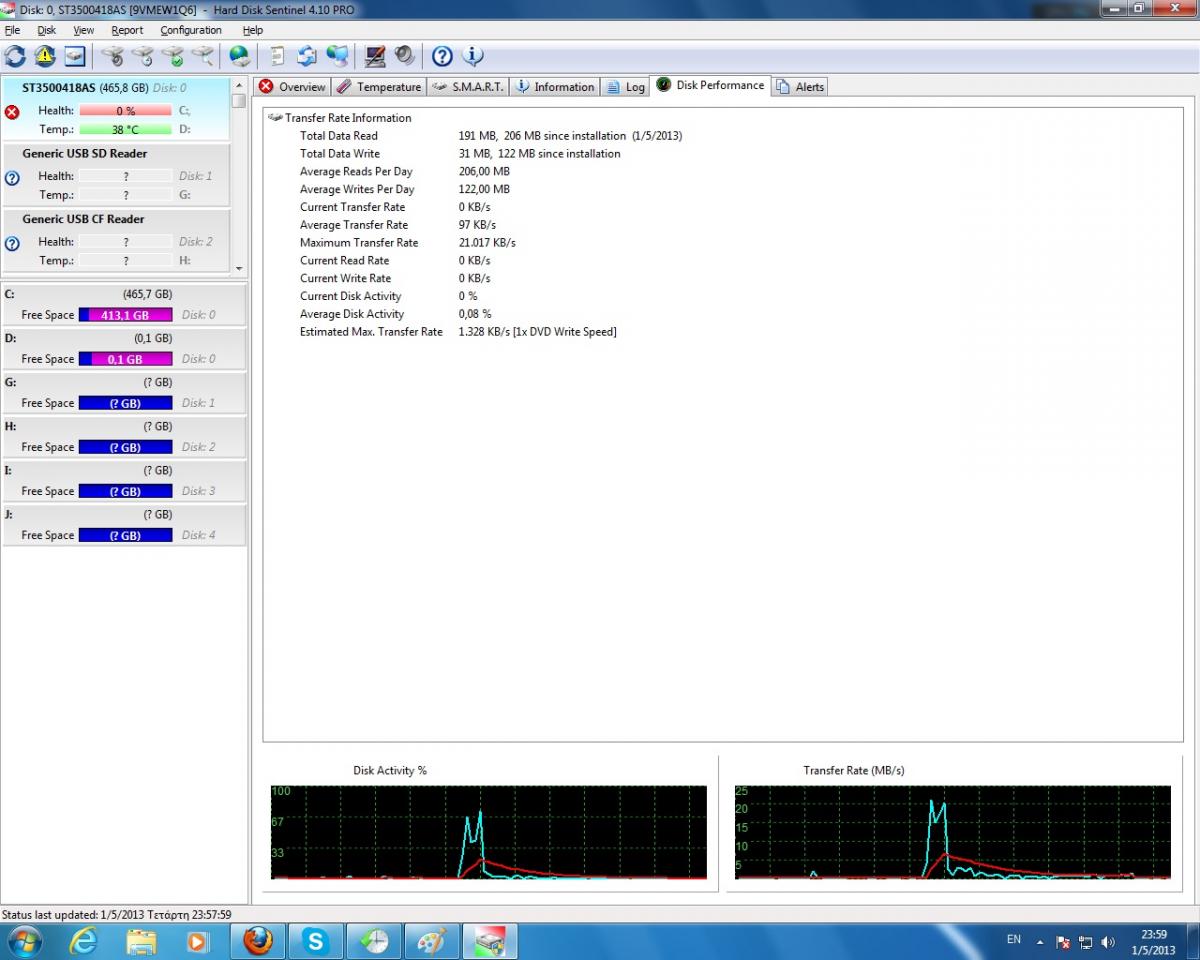Click the unknown status icon of Generic USB SD Reader
The height and width of the screenshot is (960, 1200).
point(12,178)
